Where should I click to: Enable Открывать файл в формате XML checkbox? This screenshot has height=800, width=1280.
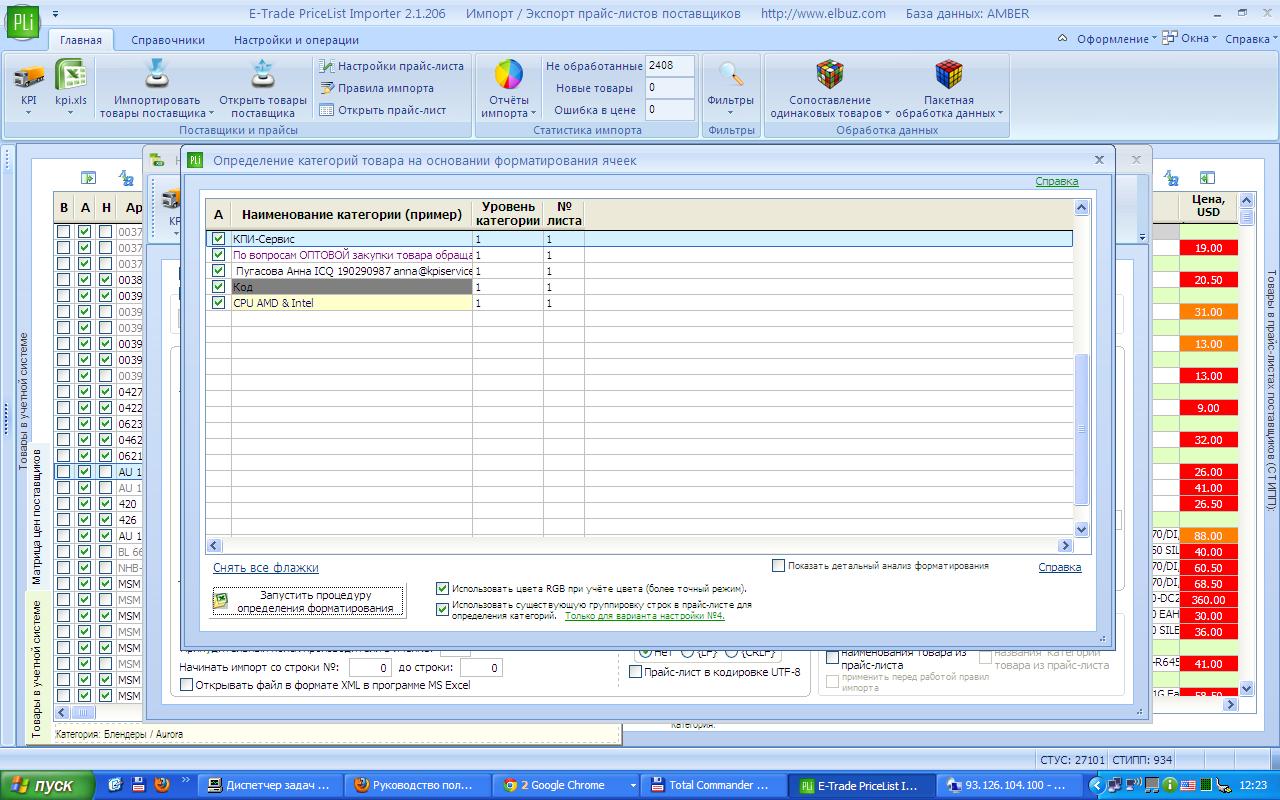186,685
